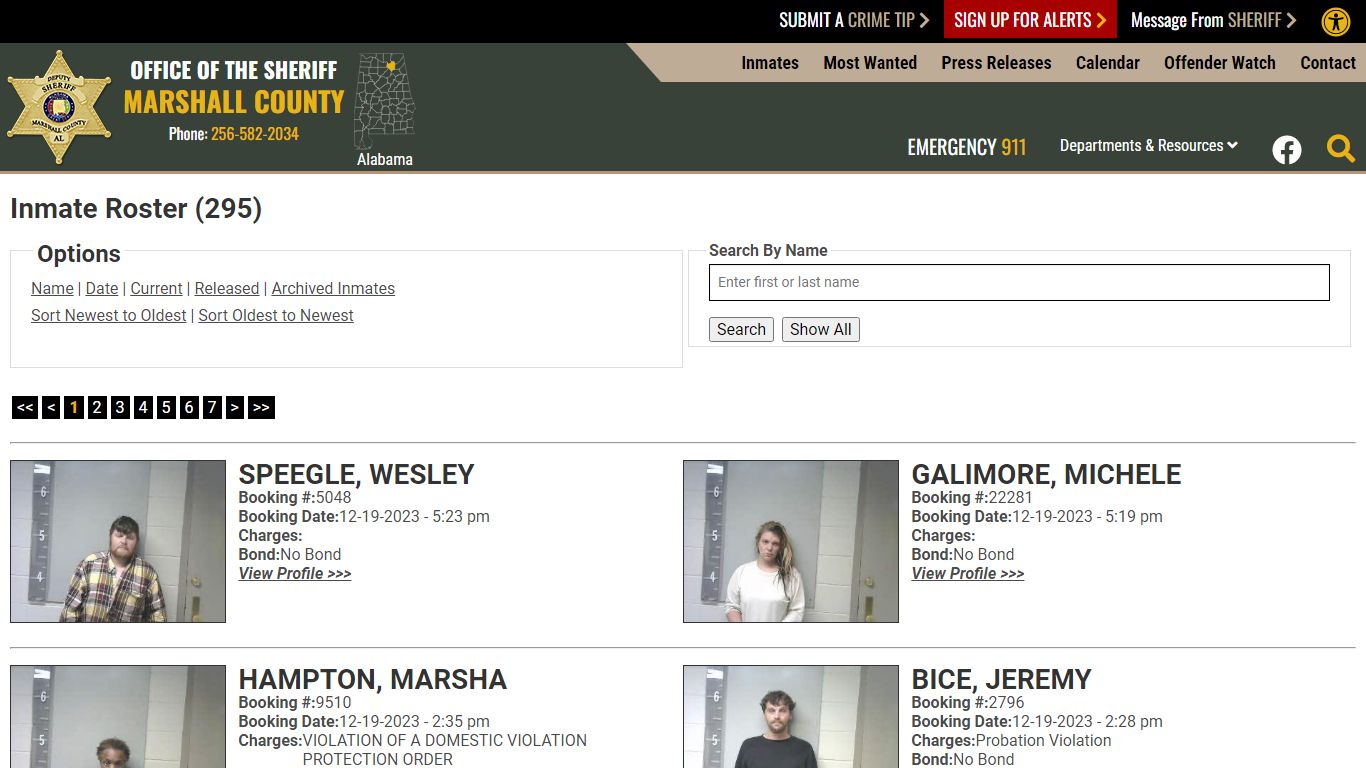The width and height of the screenshot is (1366, 768).
Task: Focus the Search By Name field
Action: pyautogui.click(x=1019, y=282)
